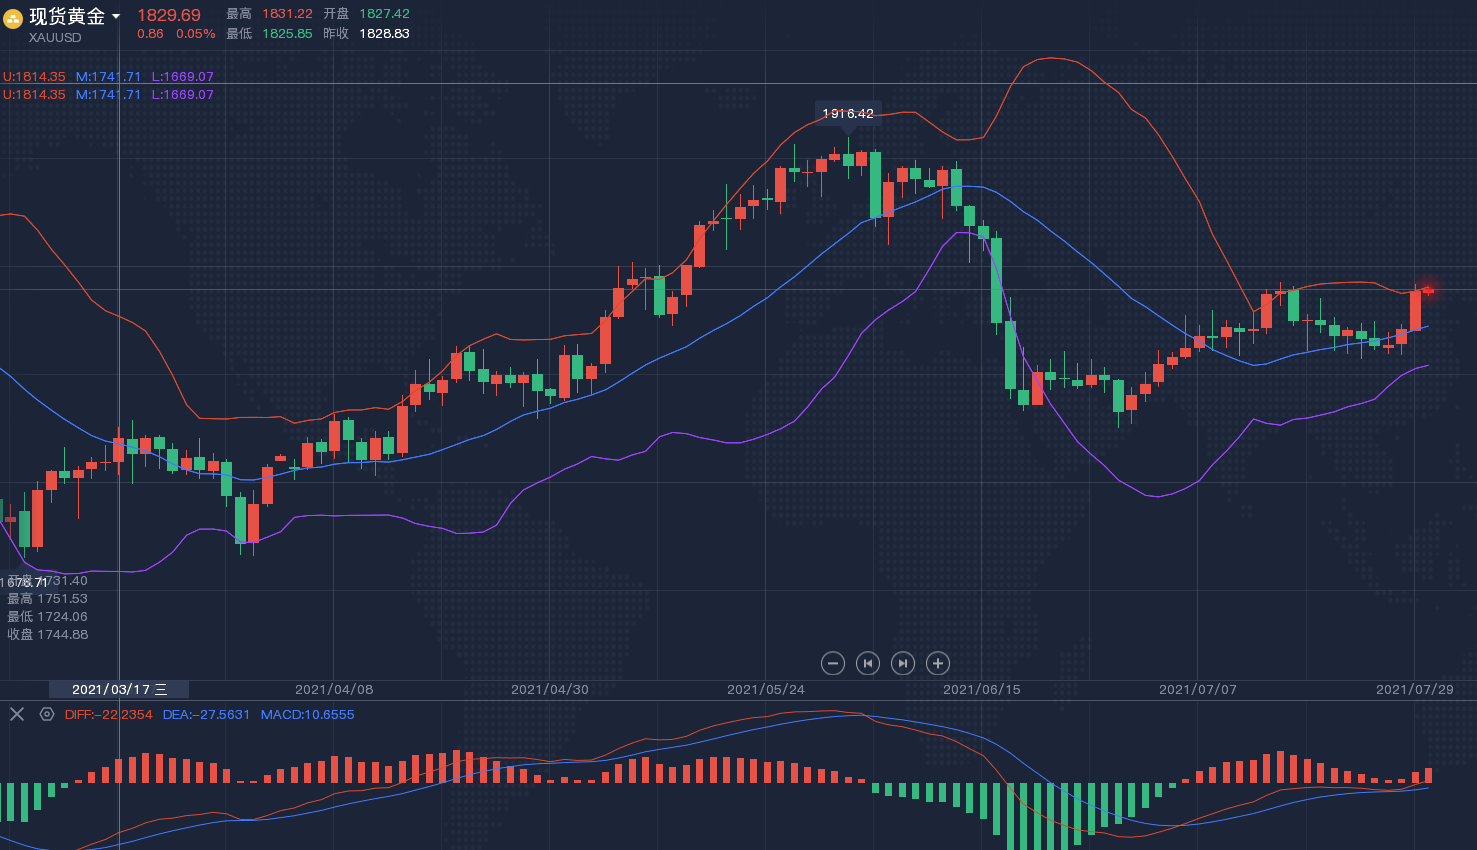Image resolution: width=1477 pixels, height=850 pixels.
Task: Click the XAUUSD ticker label
Action: (x=55, y=38)
